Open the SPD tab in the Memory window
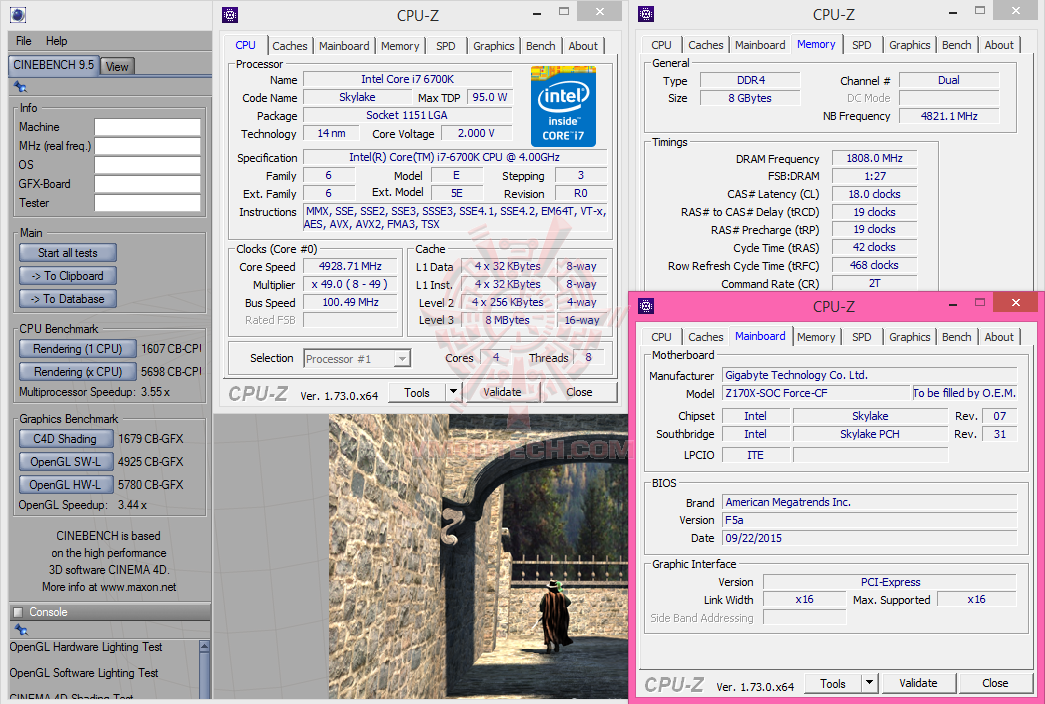 [x=861, y=45]
